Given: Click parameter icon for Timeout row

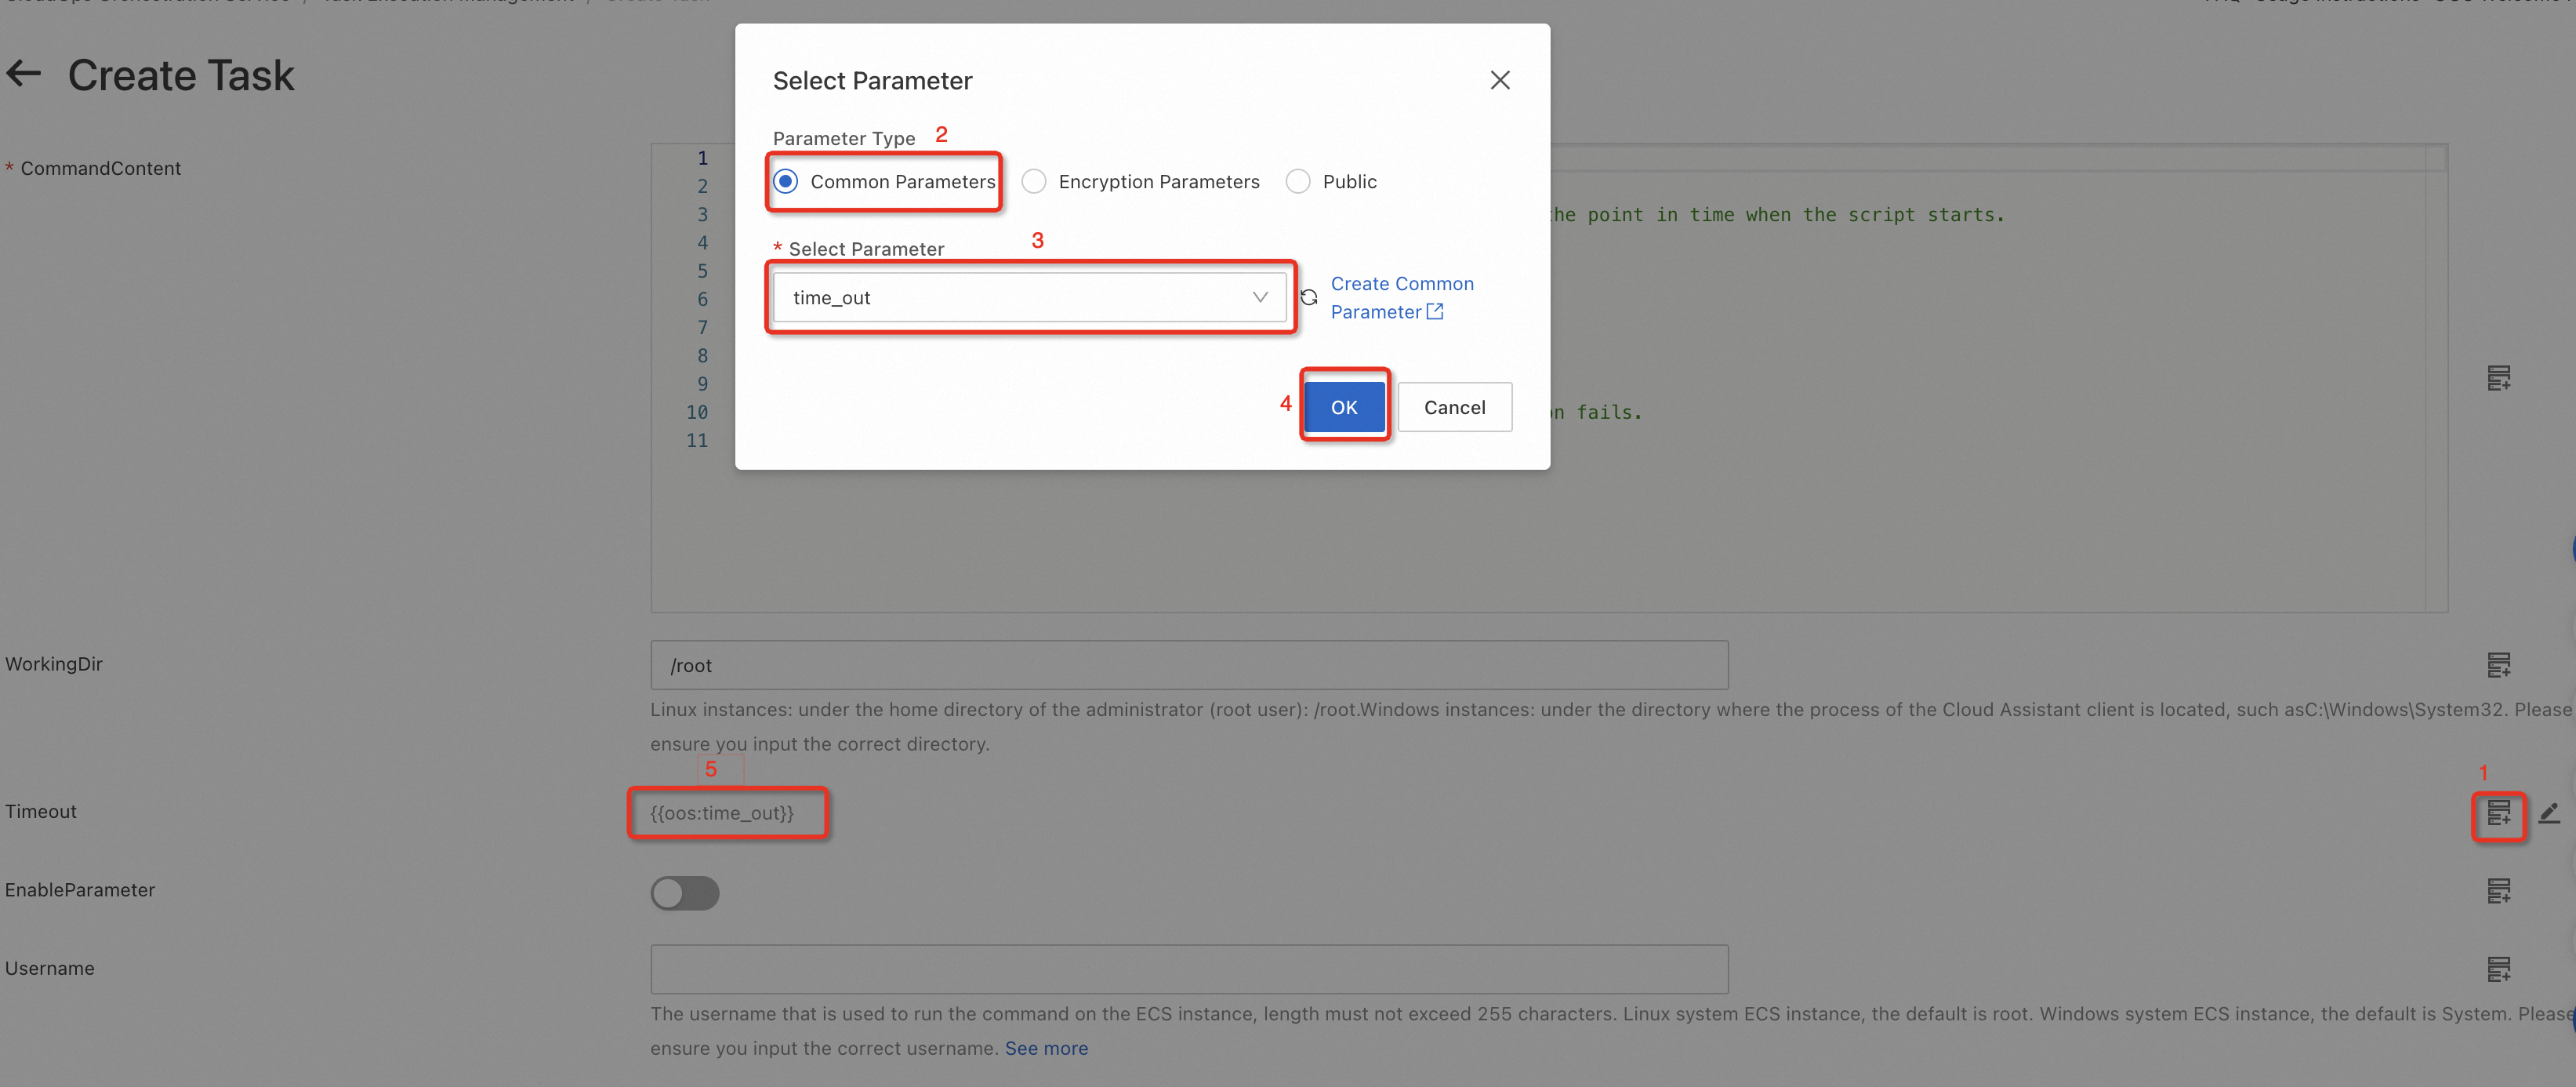Looking at the screenshot, I should (2498, 814).
